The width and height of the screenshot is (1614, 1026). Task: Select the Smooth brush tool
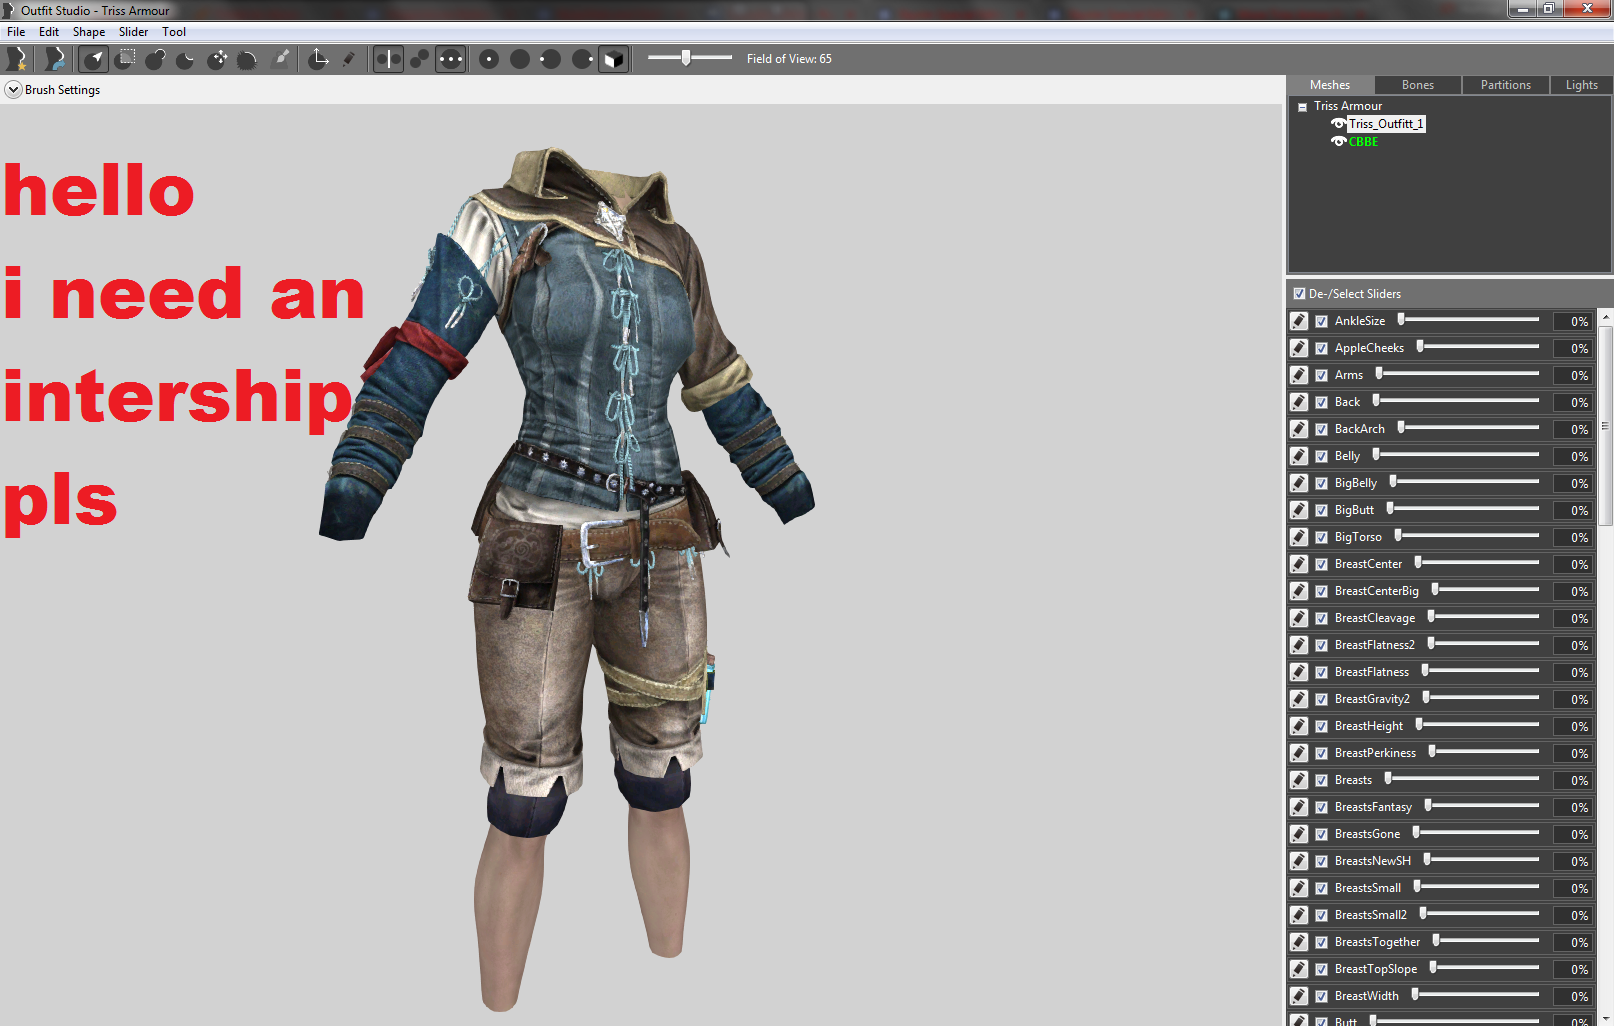[x=247, y=58]
